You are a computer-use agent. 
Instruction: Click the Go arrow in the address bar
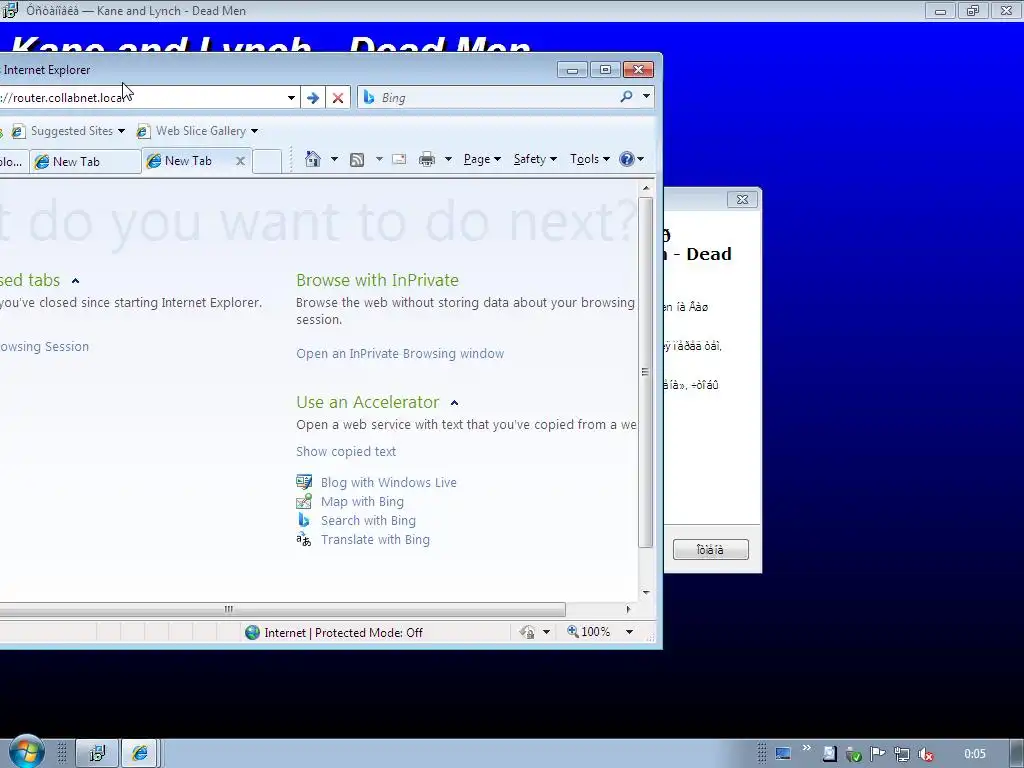tap(313, 98)
